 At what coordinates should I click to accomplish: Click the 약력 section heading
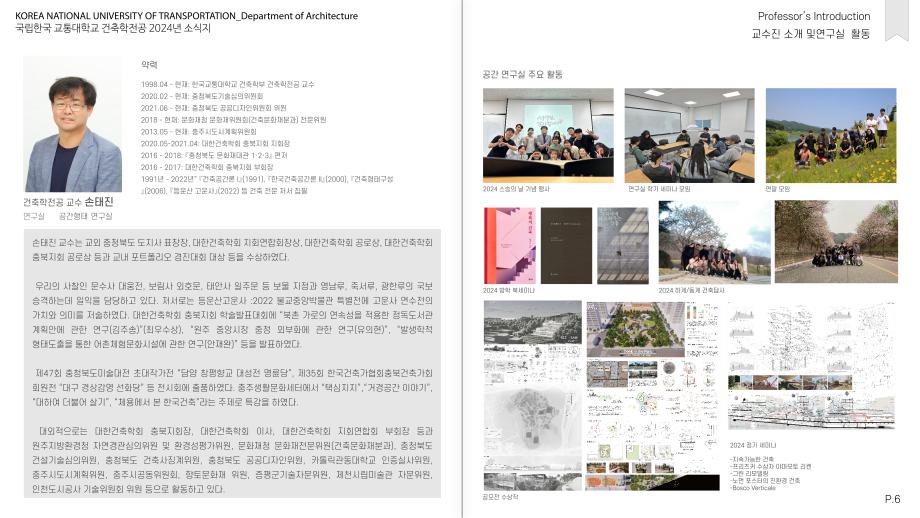pos(149,65)
